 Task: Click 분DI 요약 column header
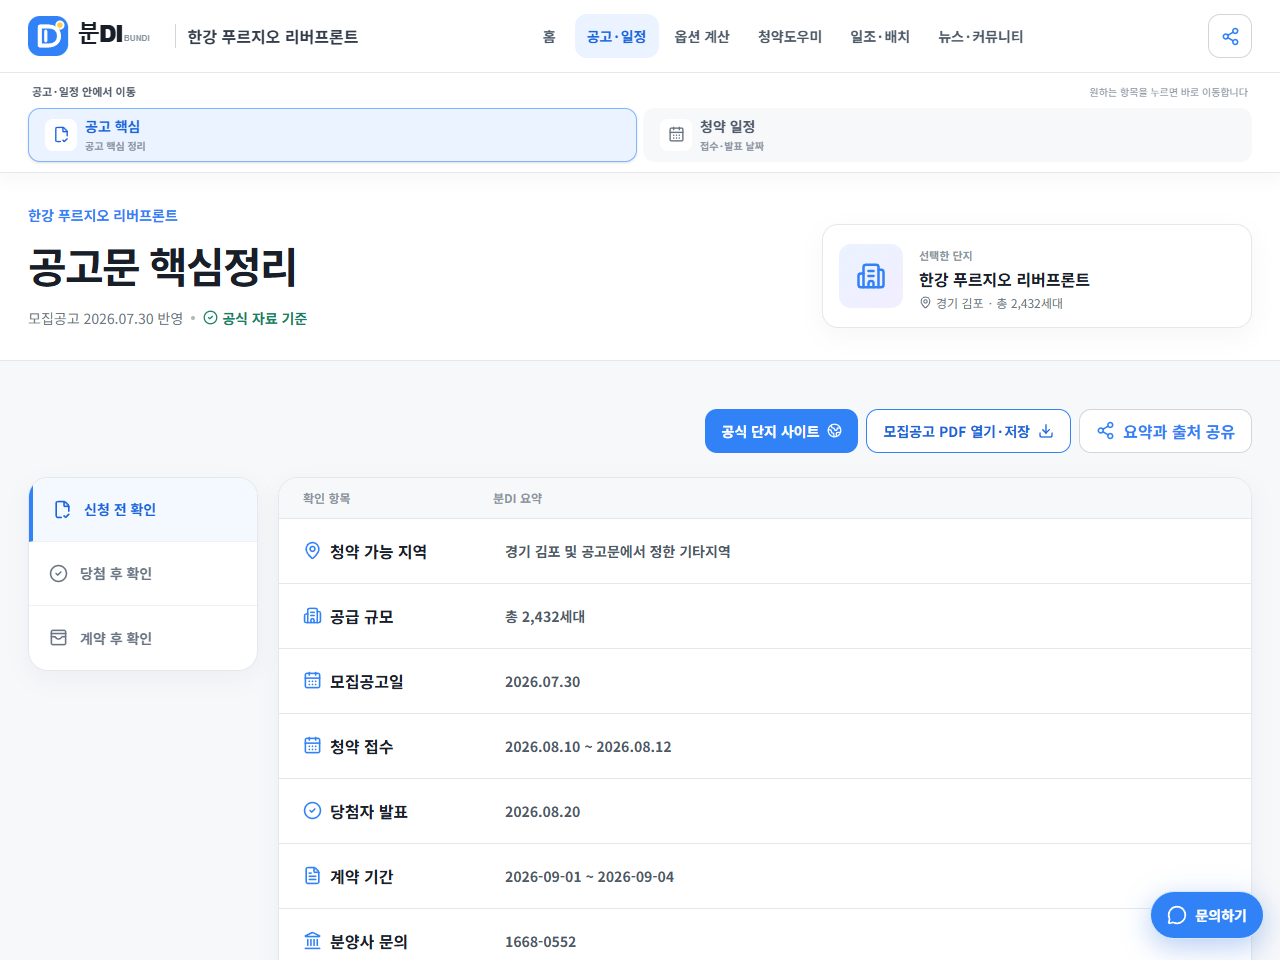pos(518,498)
